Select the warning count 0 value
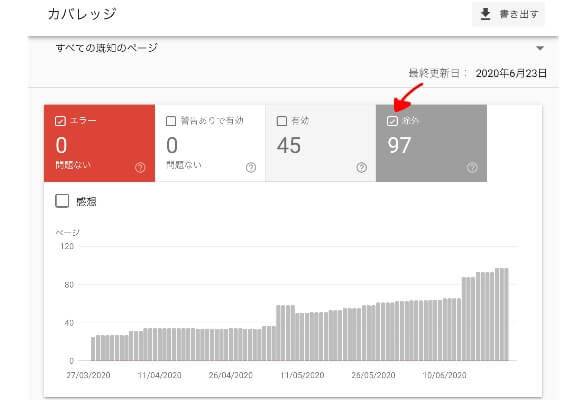The width and height of the screenshot is (577, 400). click(x=172, y=145)
